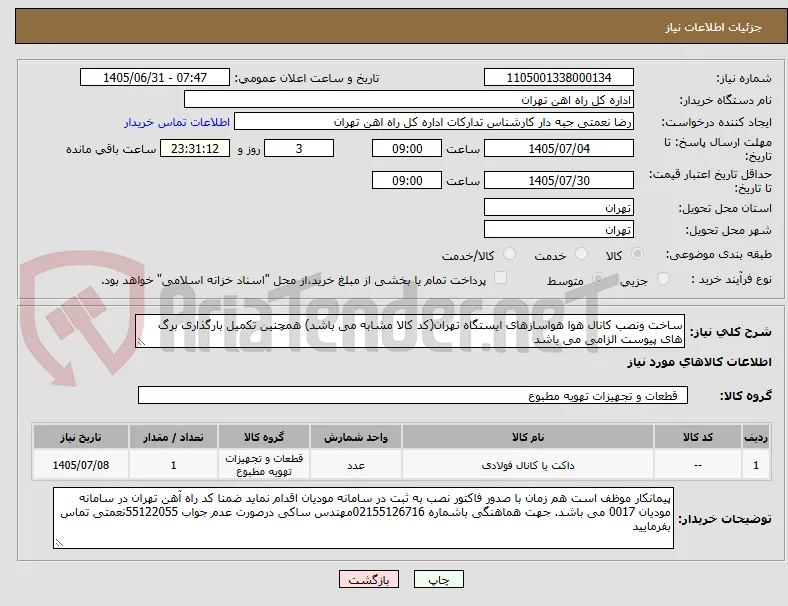
Task: Click the واحد شمارش column header
Action: click(356, 437)
